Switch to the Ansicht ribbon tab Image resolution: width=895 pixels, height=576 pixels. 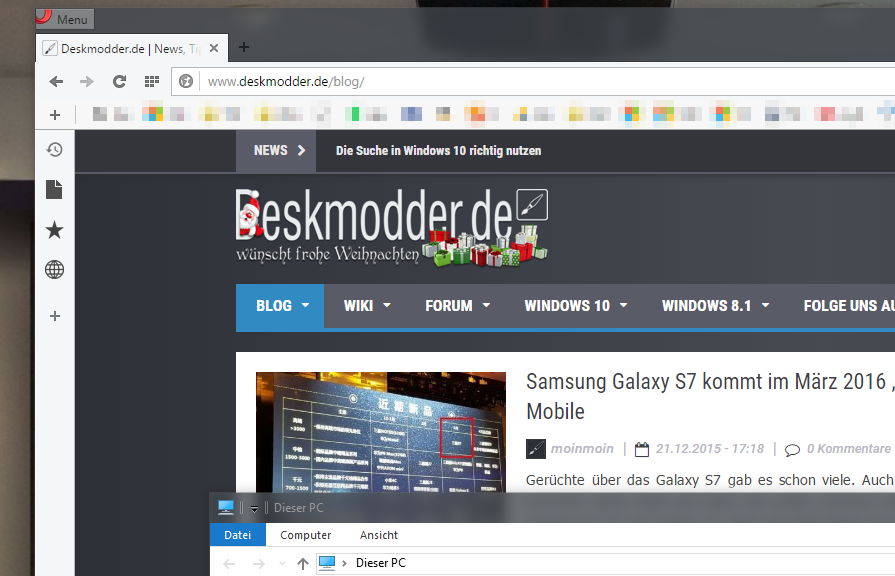[379, 535]
